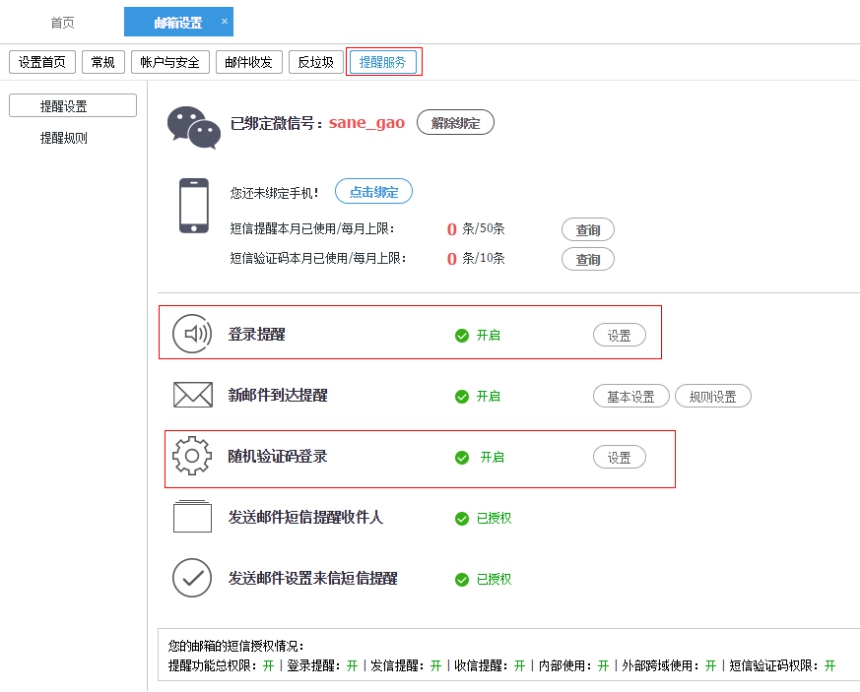Toggle the 新邮件到达提醒 开启 status
The image size is (860, 692).
point(477,396)
